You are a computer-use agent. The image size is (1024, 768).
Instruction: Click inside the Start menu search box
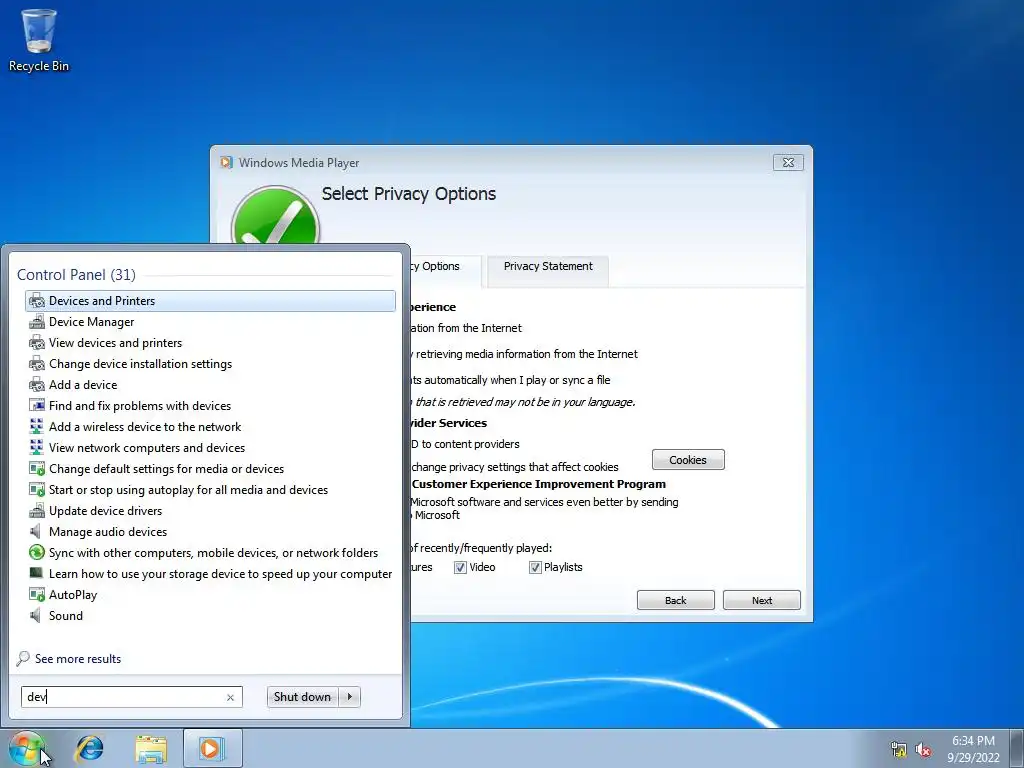123,697
